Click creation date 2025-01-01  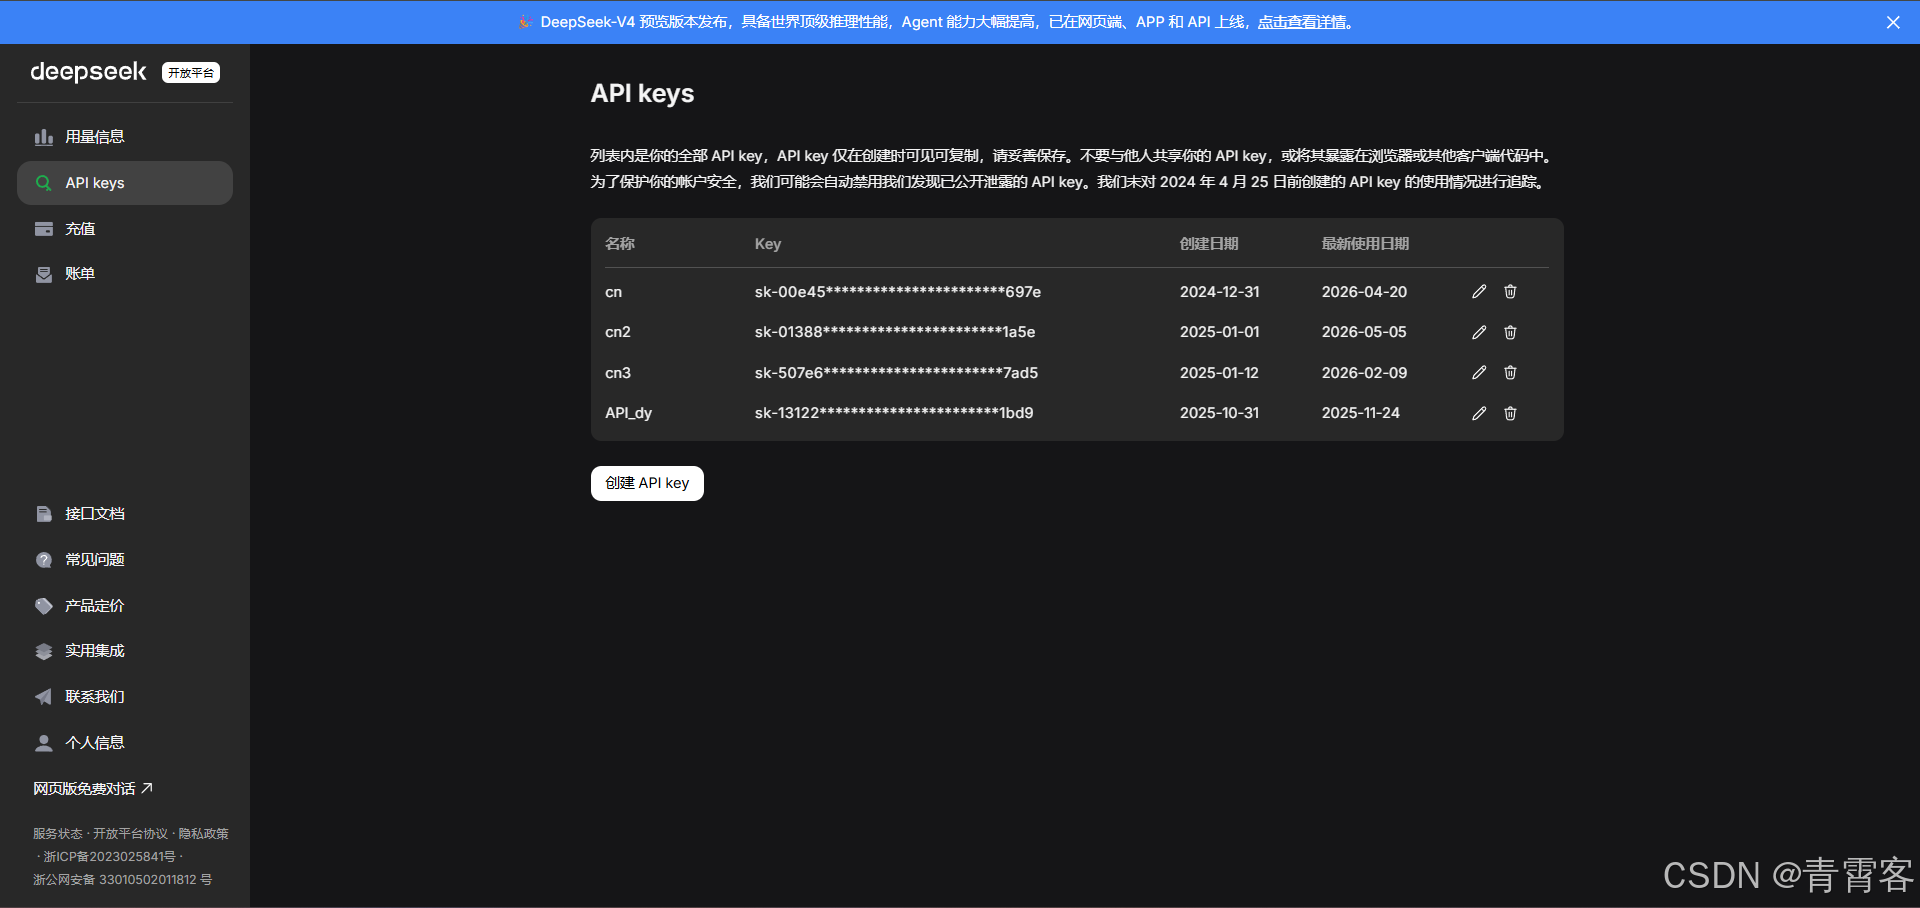(1220, 332)
